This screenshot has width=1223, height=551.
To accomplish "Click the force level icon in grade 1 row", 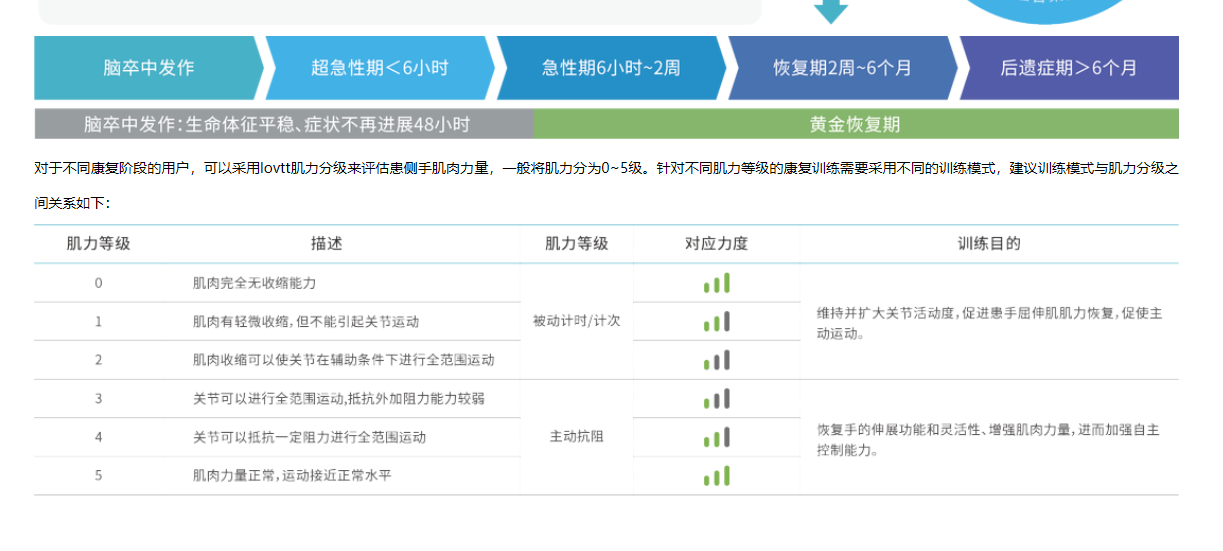I will tap(716, 322).
